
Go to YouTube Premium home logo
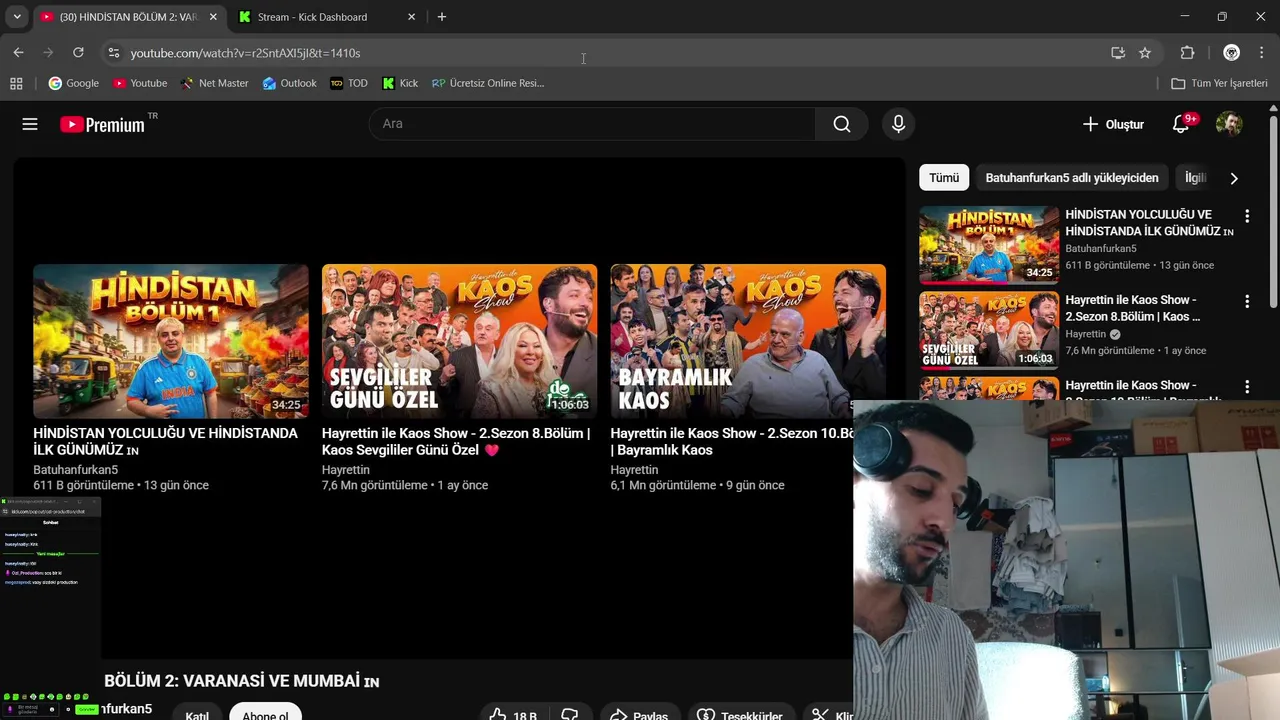(102, 124)
